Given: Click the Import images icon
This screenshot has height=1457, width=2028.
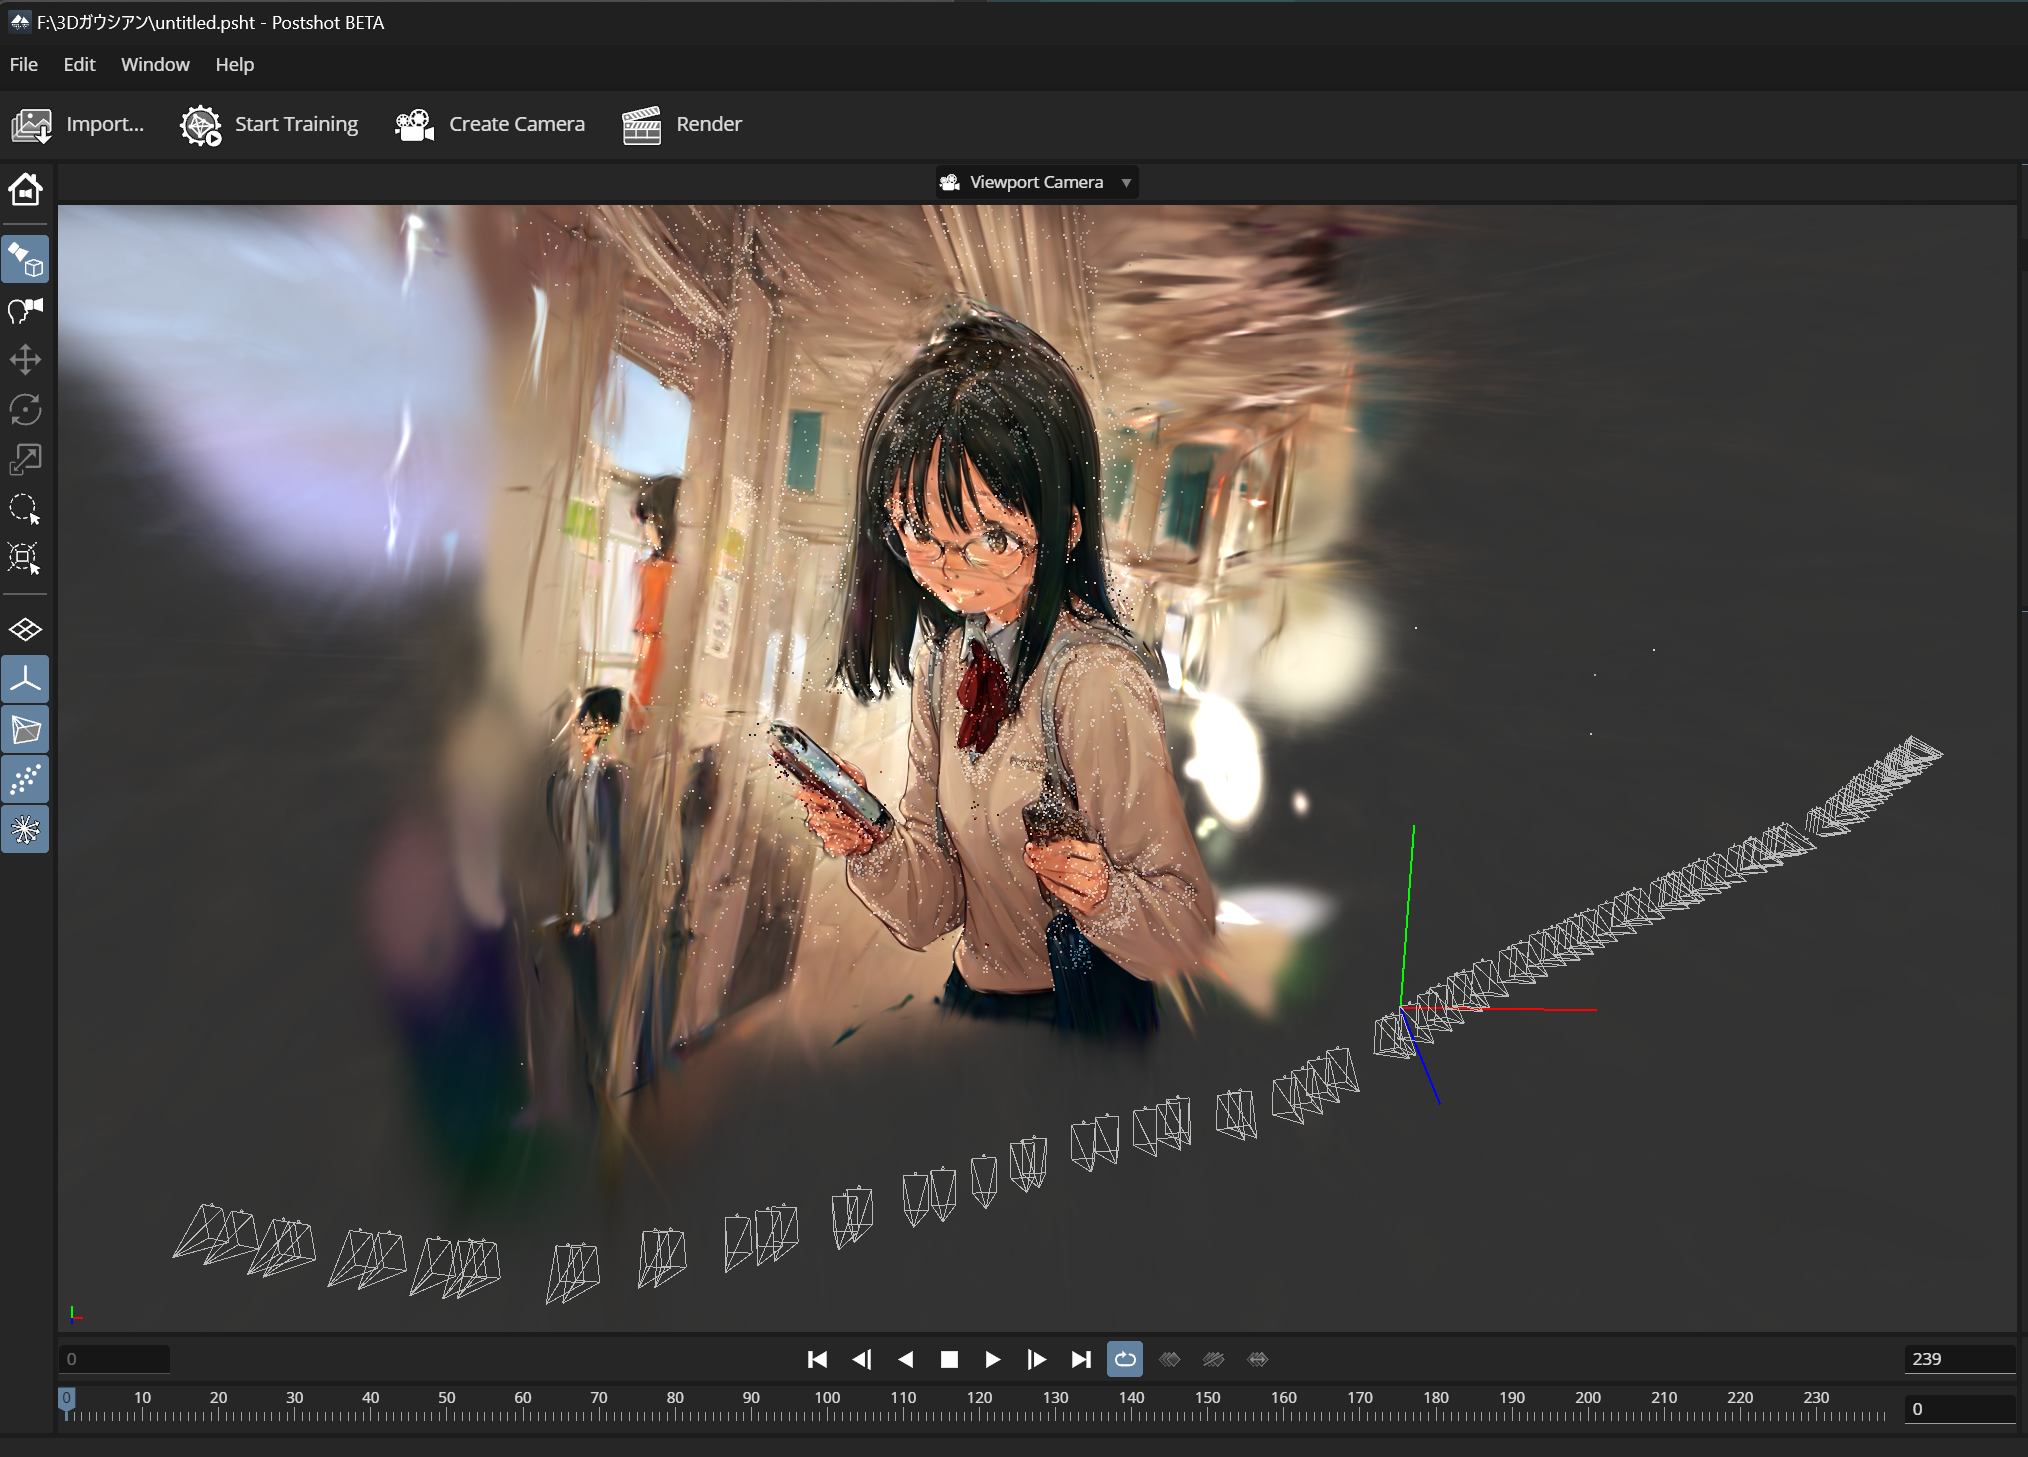Looking at the screenshot, I should [32, 125].
